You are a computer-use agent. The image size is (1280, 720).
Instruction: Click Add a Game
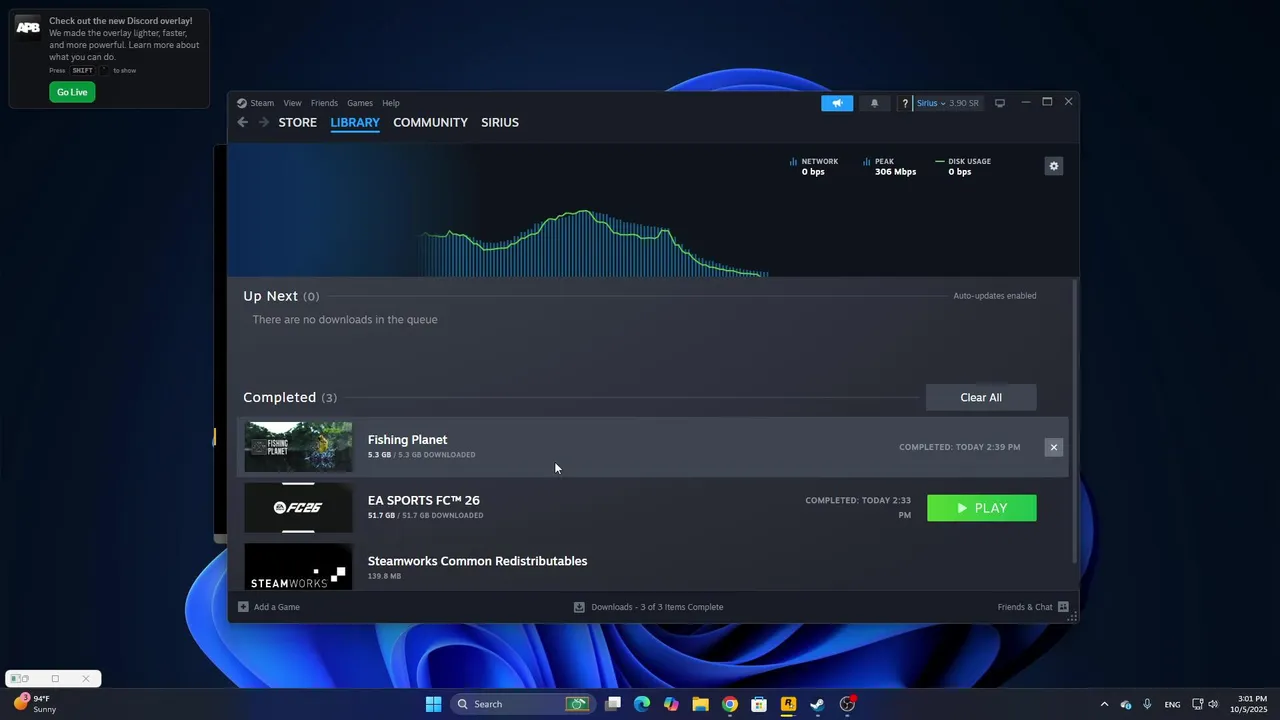(x=269, y=607)
